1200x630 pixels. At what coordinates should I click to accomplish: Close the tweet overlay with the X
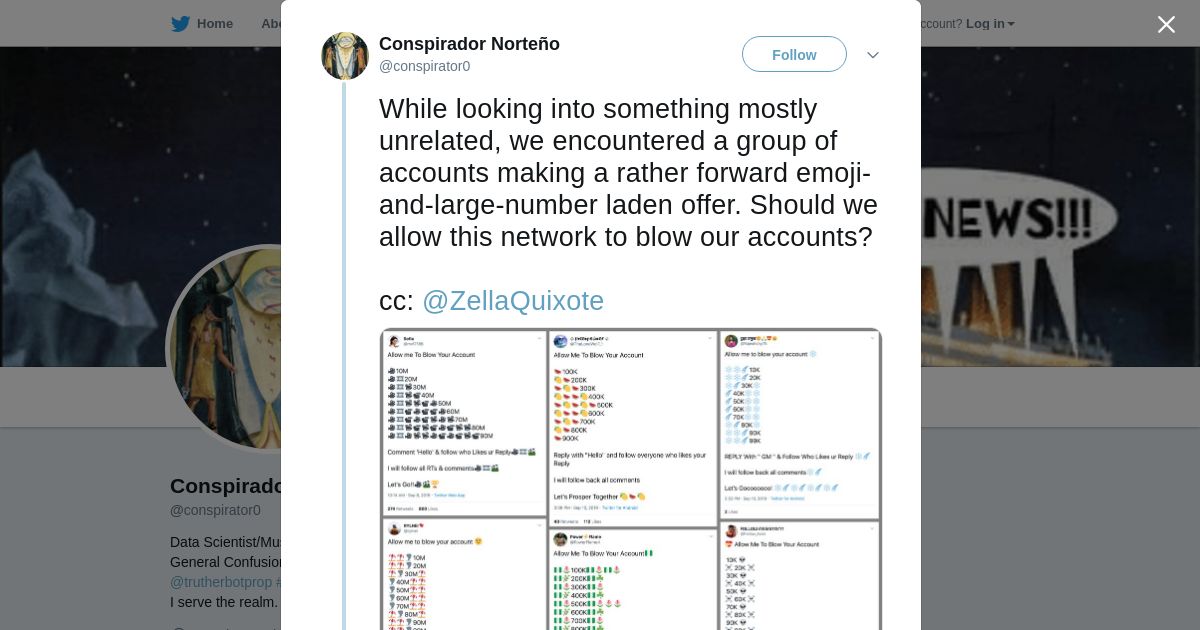(1166, 24)
